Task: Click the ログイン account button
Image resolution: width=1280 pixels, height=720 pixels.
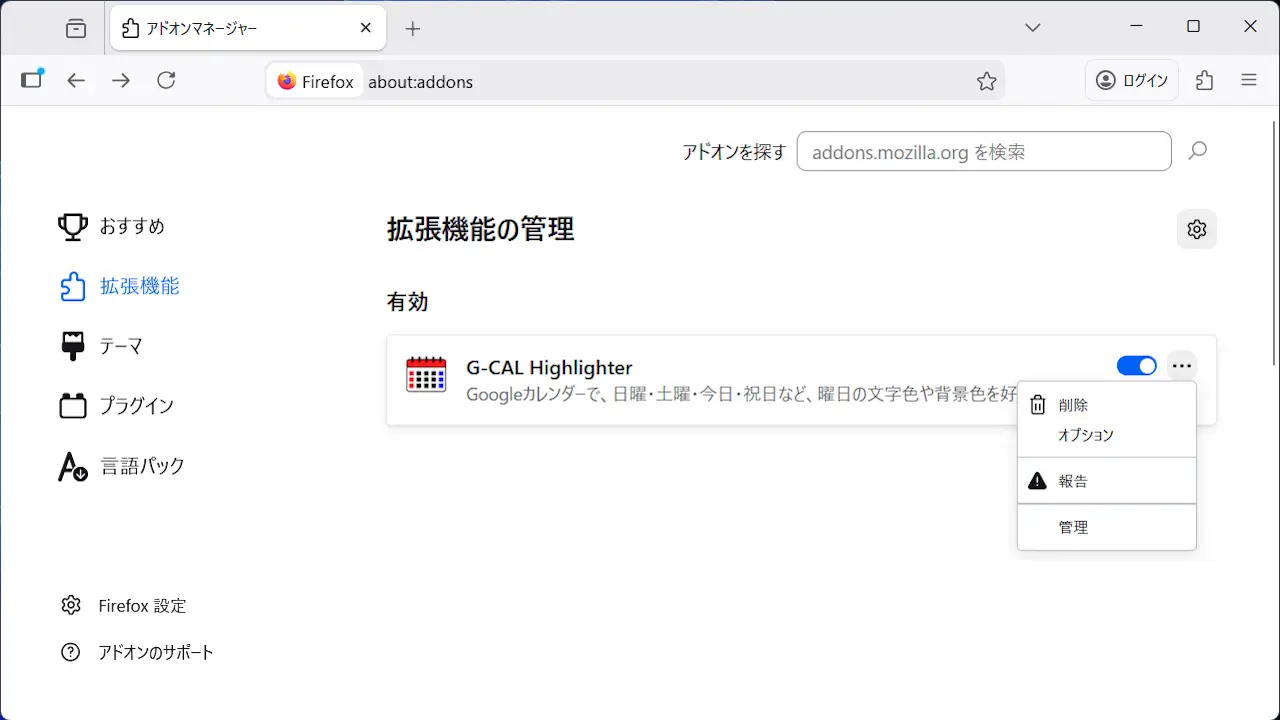Action: (1132, 81)
